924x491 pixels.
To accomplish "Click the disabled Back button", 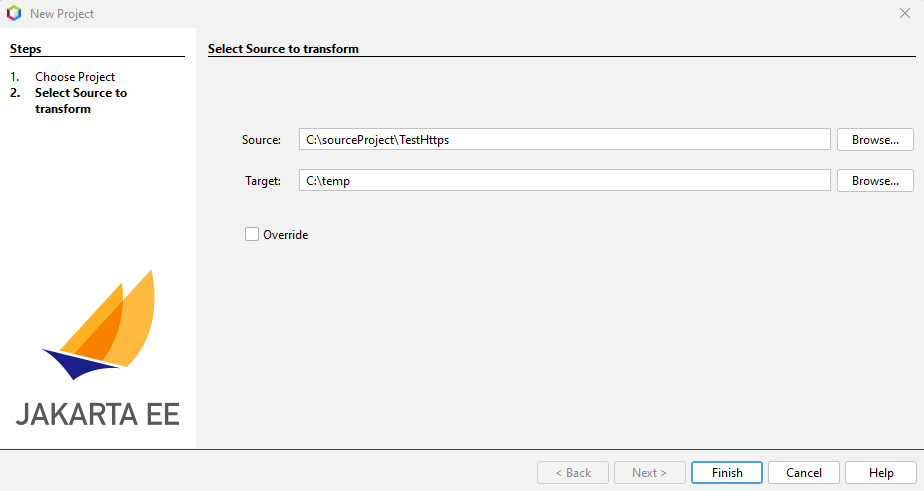I will click(572, 473).
